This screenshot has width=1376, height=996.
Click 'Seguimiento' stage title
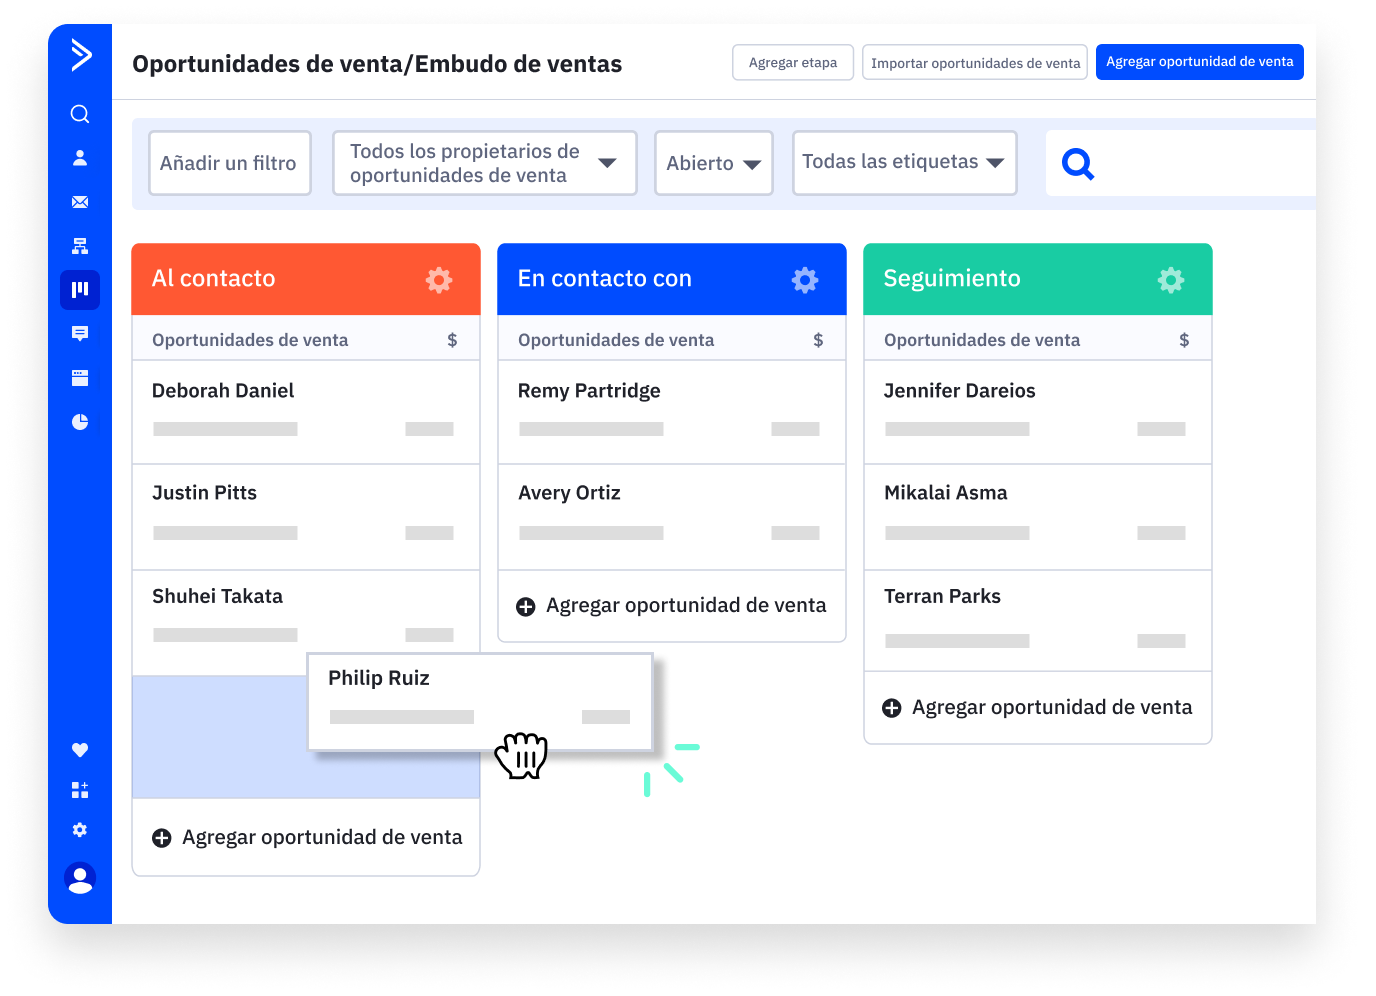(952, 279)
